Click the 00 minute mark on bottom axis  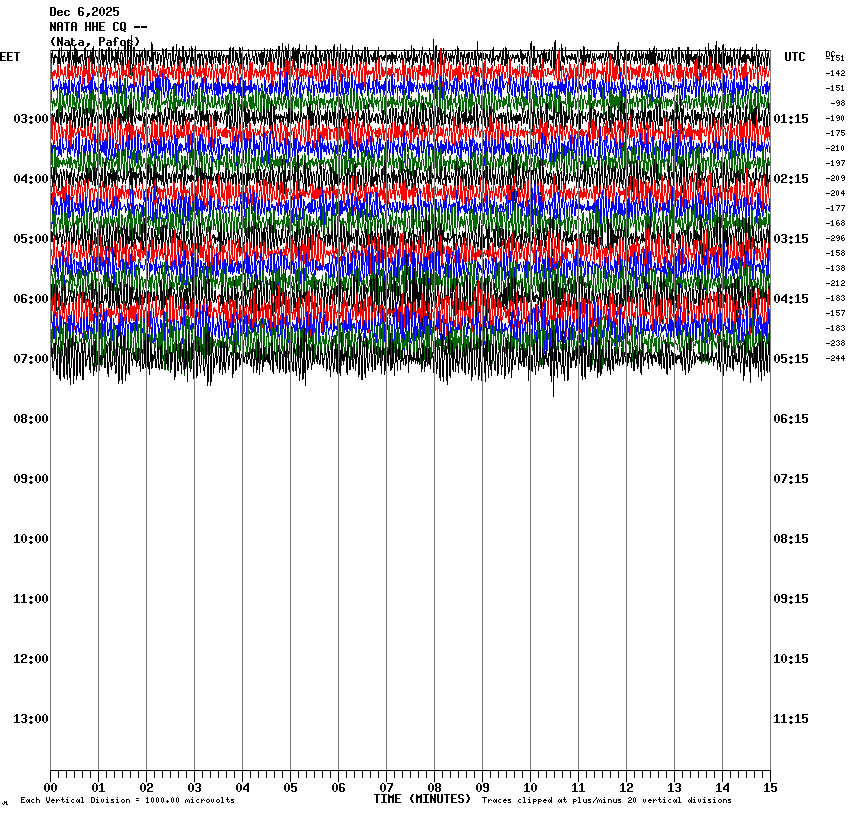pos(51,788)
